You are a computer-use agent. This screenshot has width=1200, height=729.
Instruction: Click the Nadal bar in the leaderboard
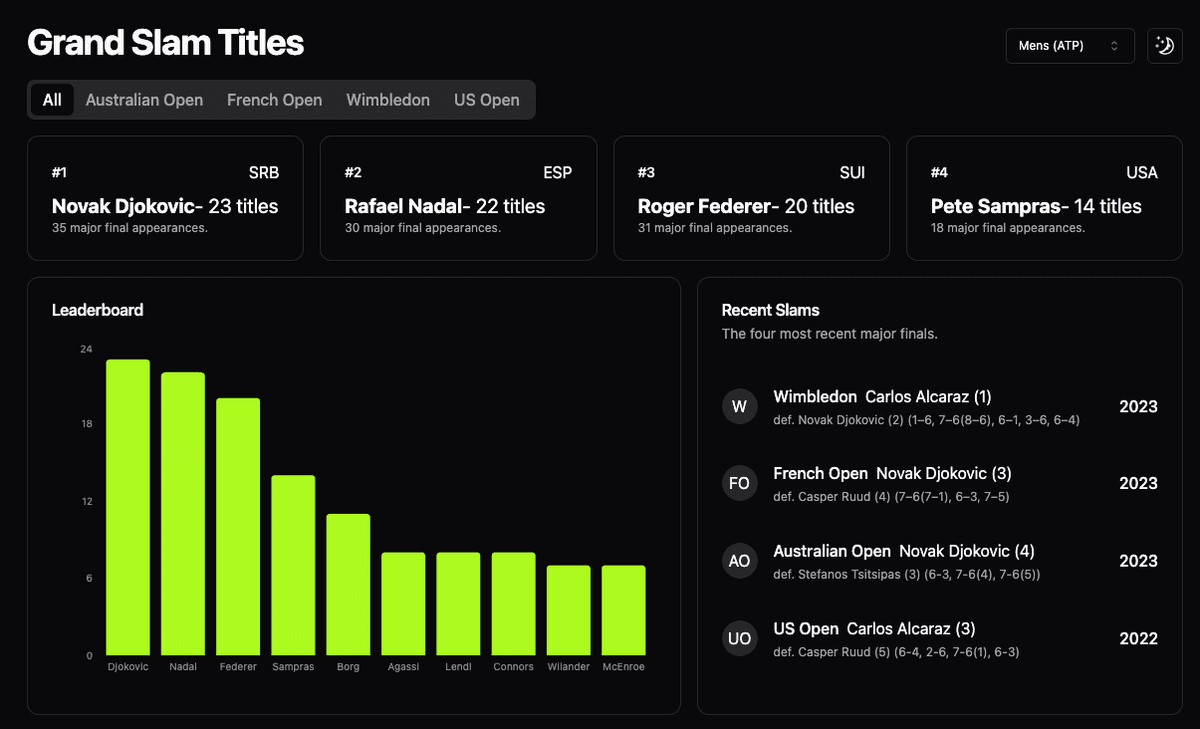[183, 514]
